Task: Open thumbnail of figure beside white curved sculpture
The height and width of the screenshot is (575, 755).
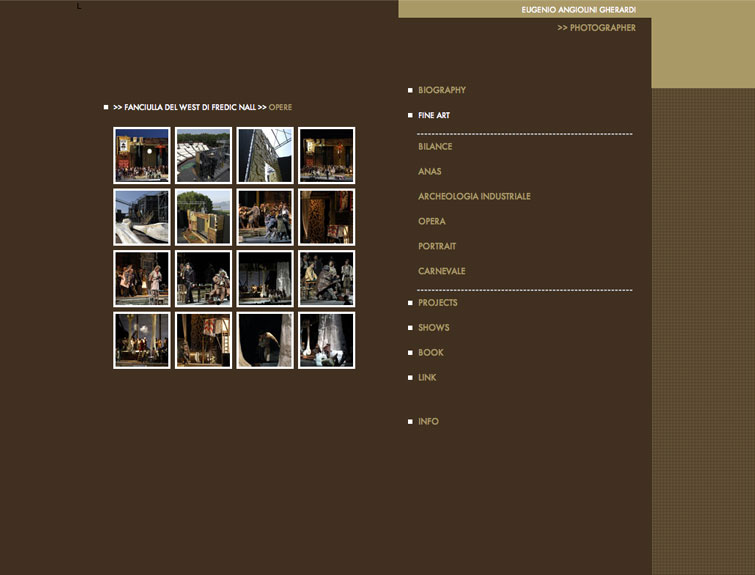Action: (265, 340)
